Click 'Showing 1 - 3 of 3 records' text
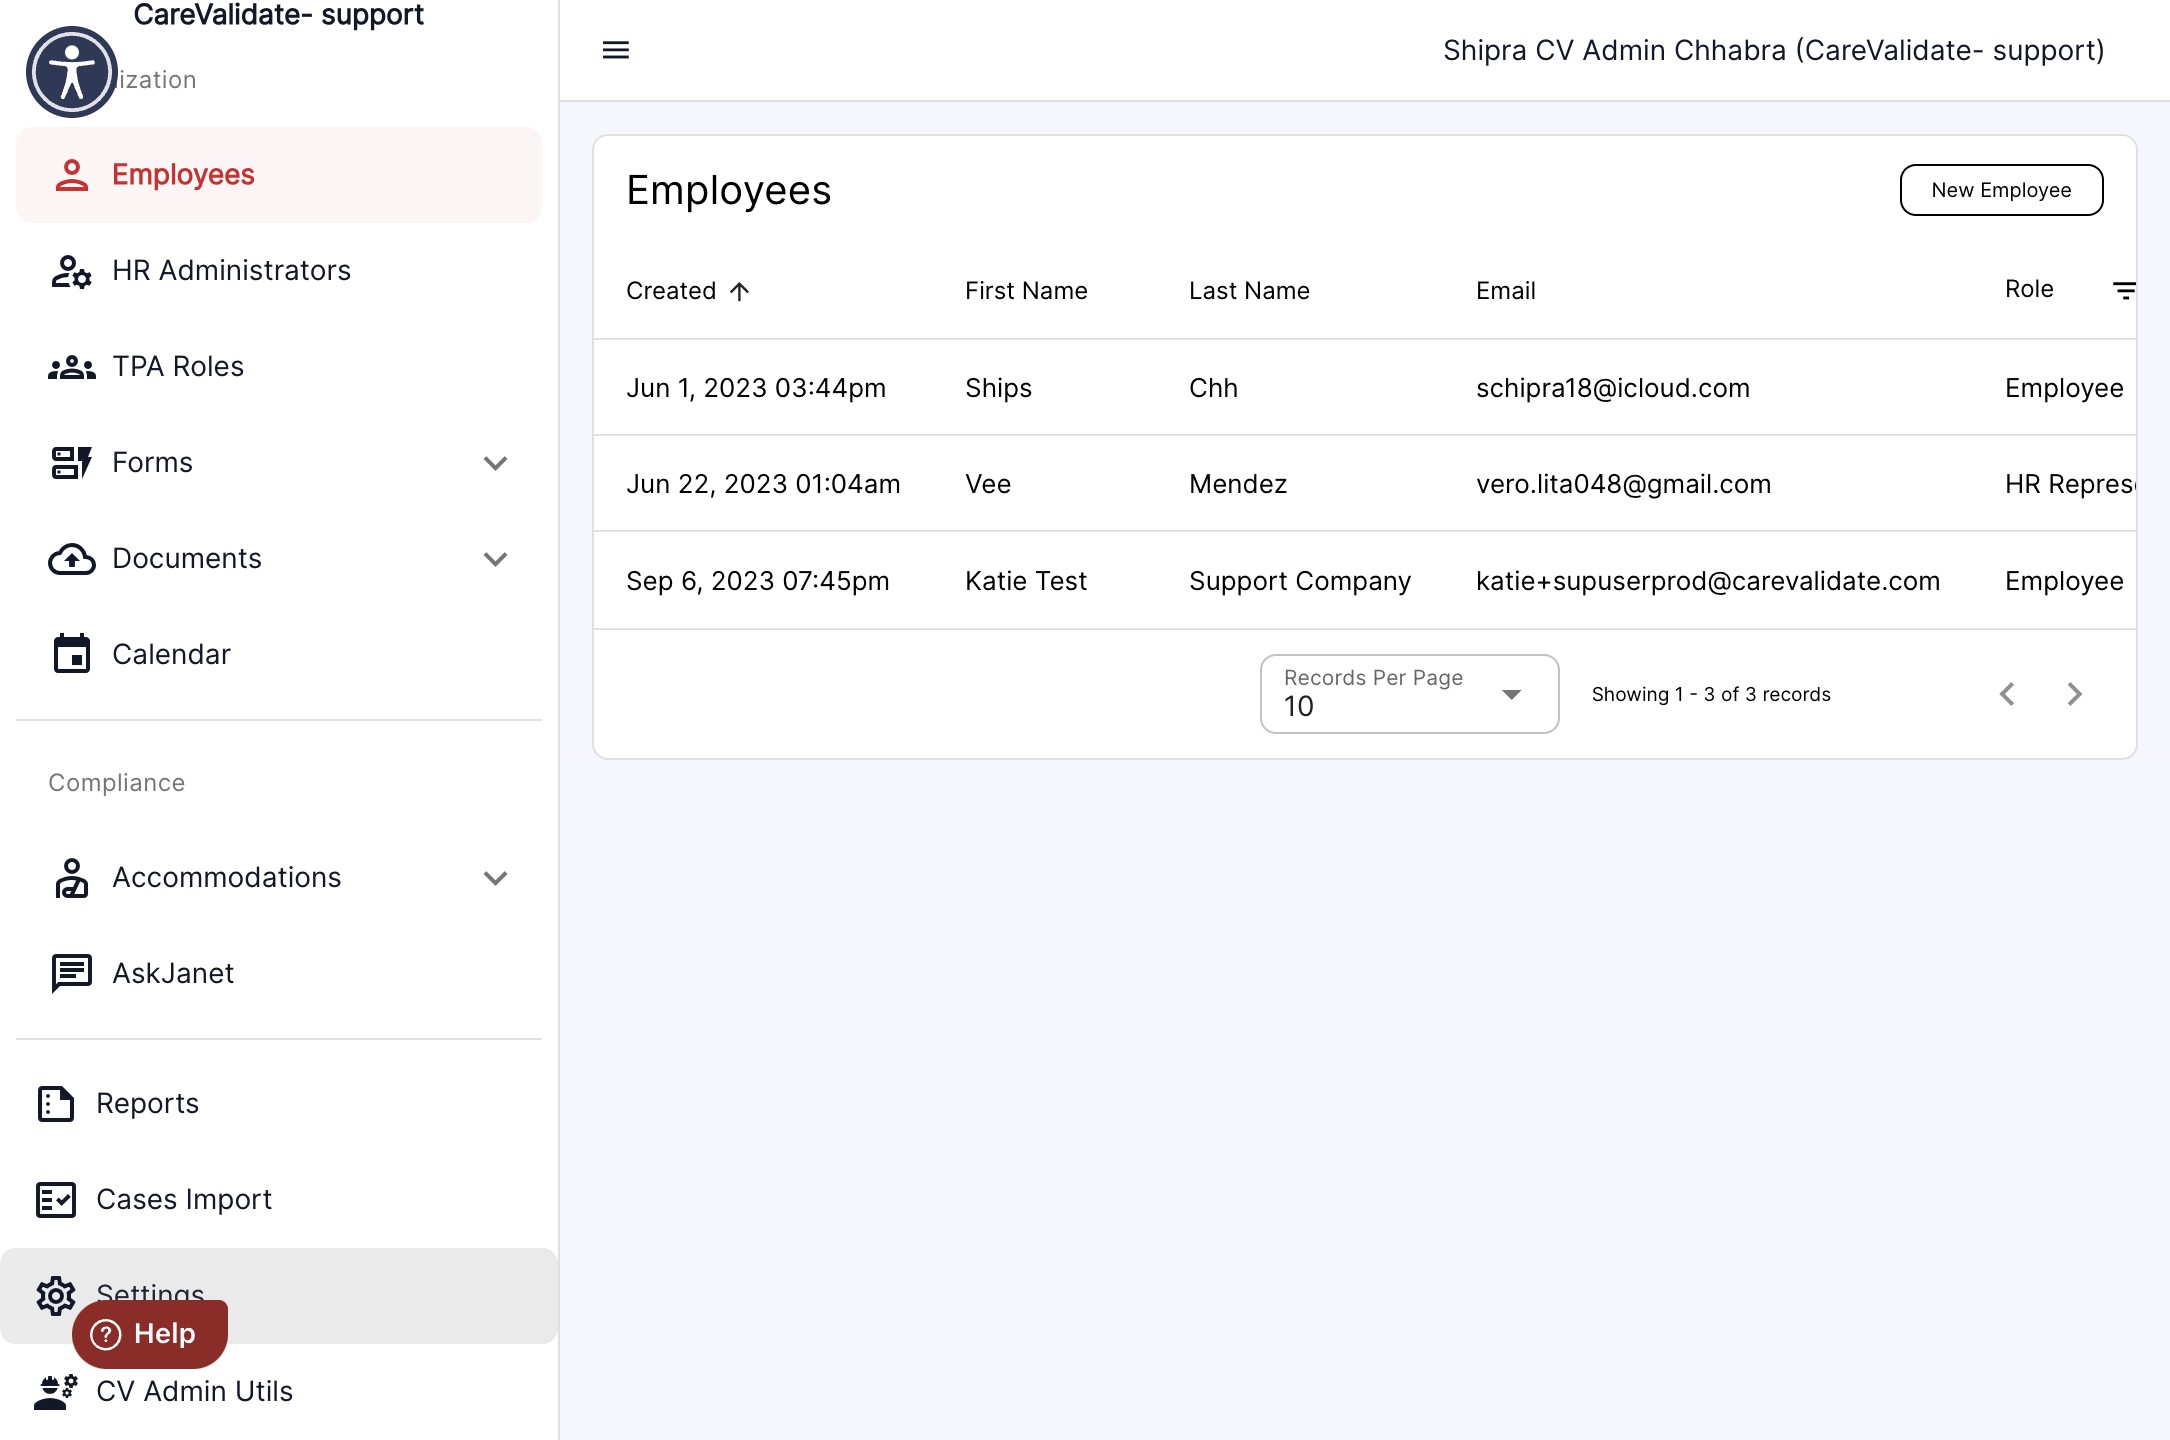The image size is (2170, 1440). coord(1711,694)
